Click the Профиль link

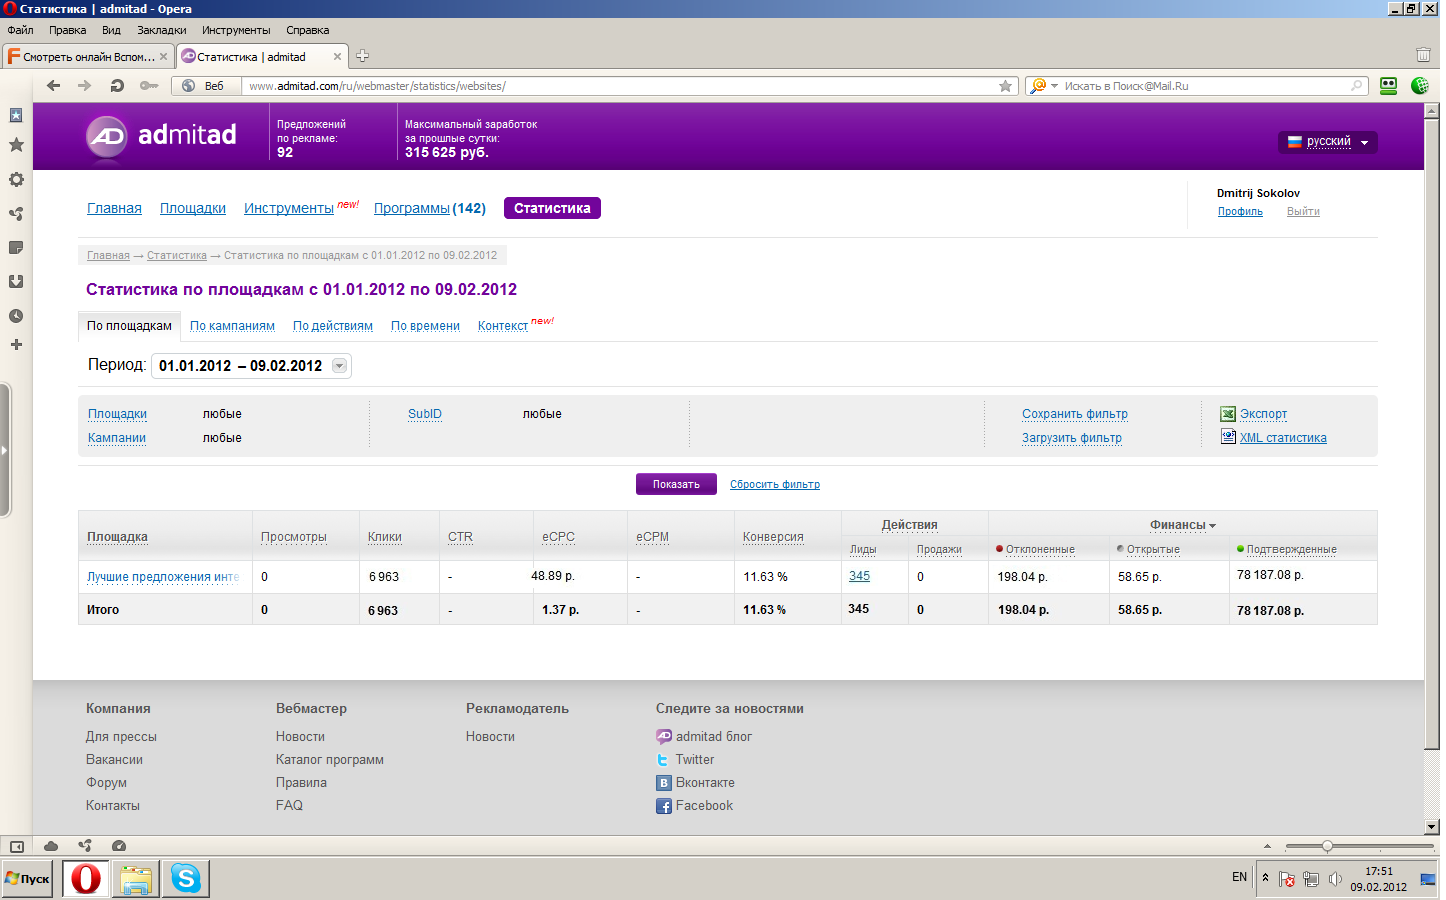tap(1240, 211)
